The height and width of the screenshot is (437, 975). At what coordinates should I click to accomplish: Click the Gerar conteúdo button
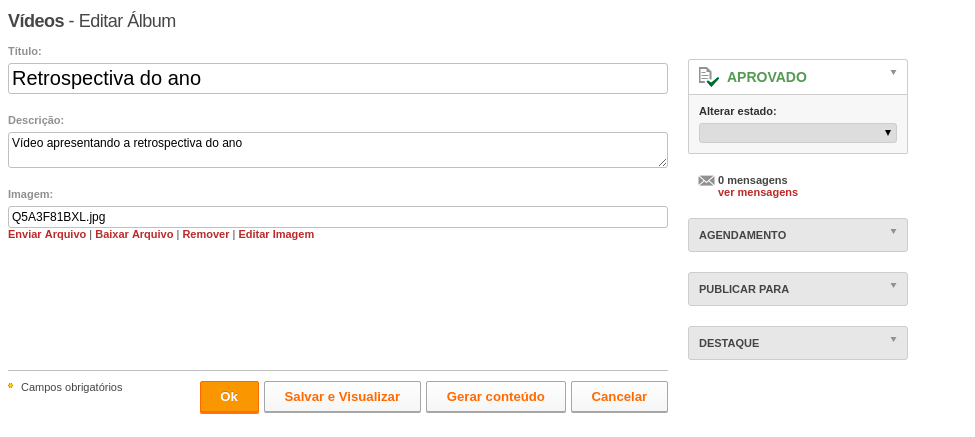(496, 397)
